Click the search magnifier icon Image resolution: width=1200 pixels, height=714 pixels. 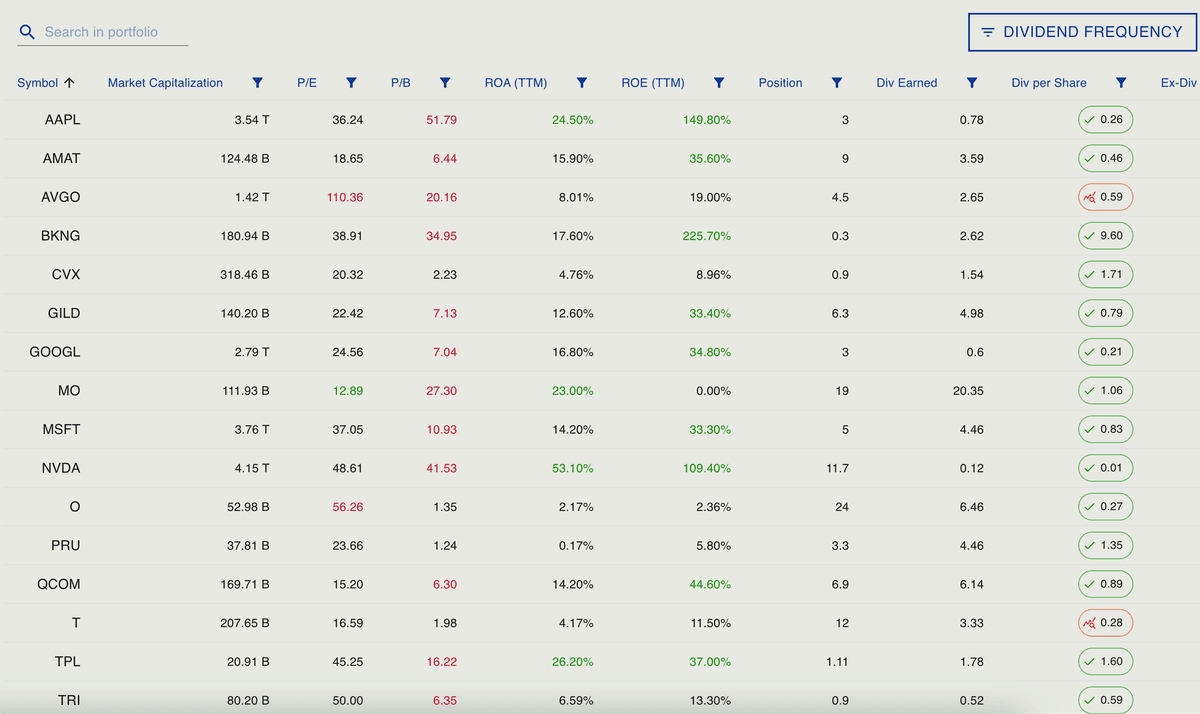[x=26, y=31]
